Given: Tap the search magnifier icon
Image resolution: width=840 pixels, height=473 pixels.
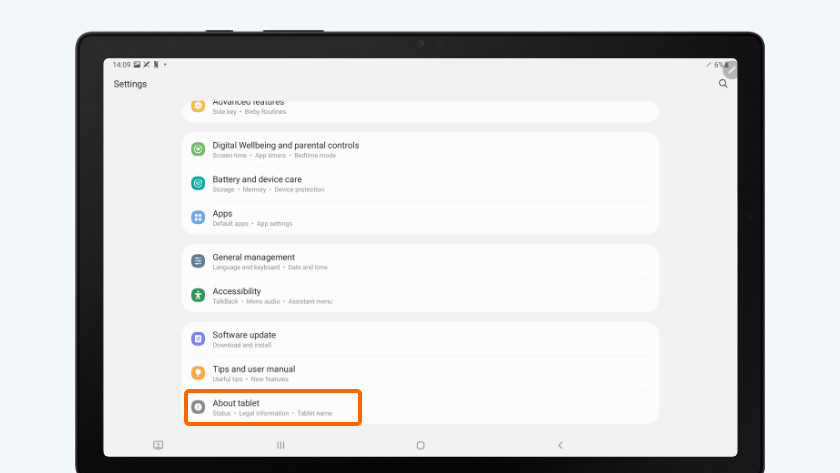Looking at the screenshot, I should click(x=723, y=84).
